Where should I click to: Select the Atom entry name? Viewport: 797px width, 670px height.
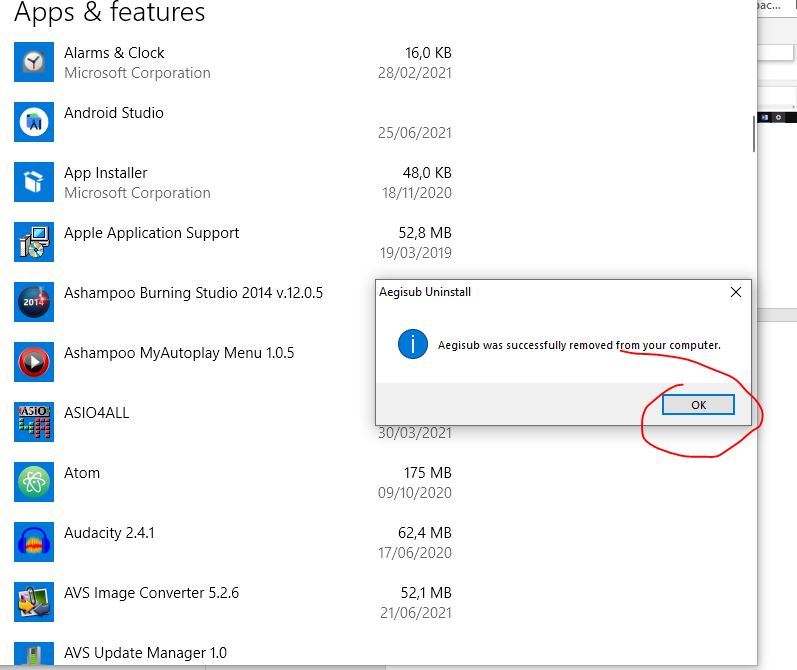tap(82, 473)
